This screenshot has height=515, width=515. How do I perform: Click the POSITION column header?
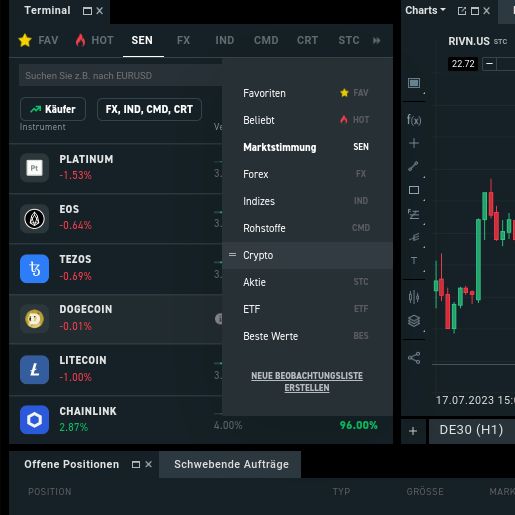tap(50, 492)
